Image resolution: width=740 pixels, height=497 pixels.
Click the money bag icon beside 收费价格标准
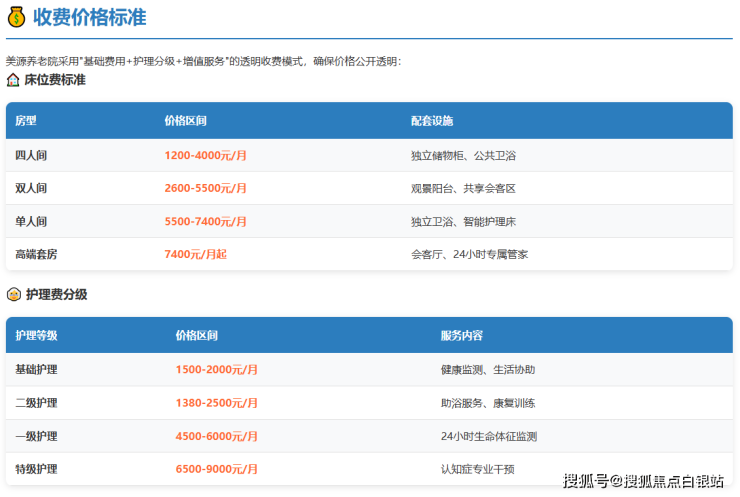[16, 17]
